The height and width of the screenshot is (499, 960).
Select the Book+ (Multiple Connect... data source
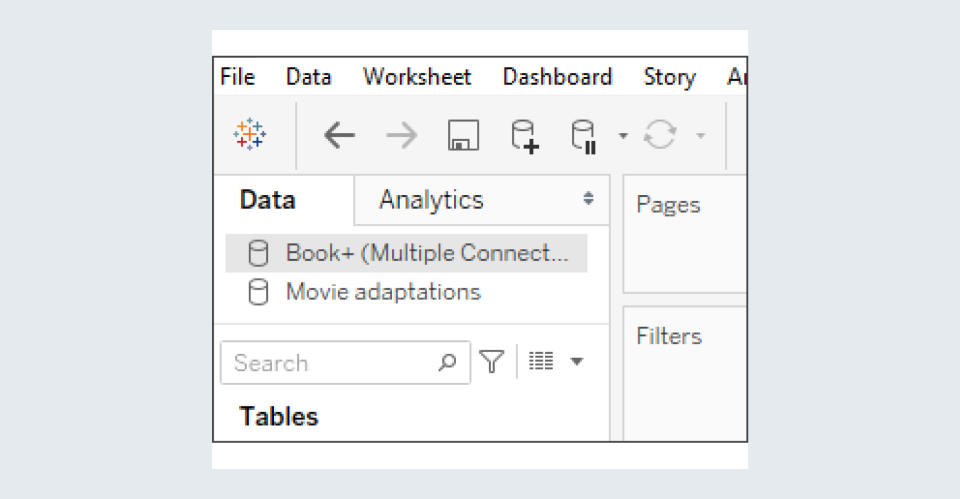click(x=407, y=253)
